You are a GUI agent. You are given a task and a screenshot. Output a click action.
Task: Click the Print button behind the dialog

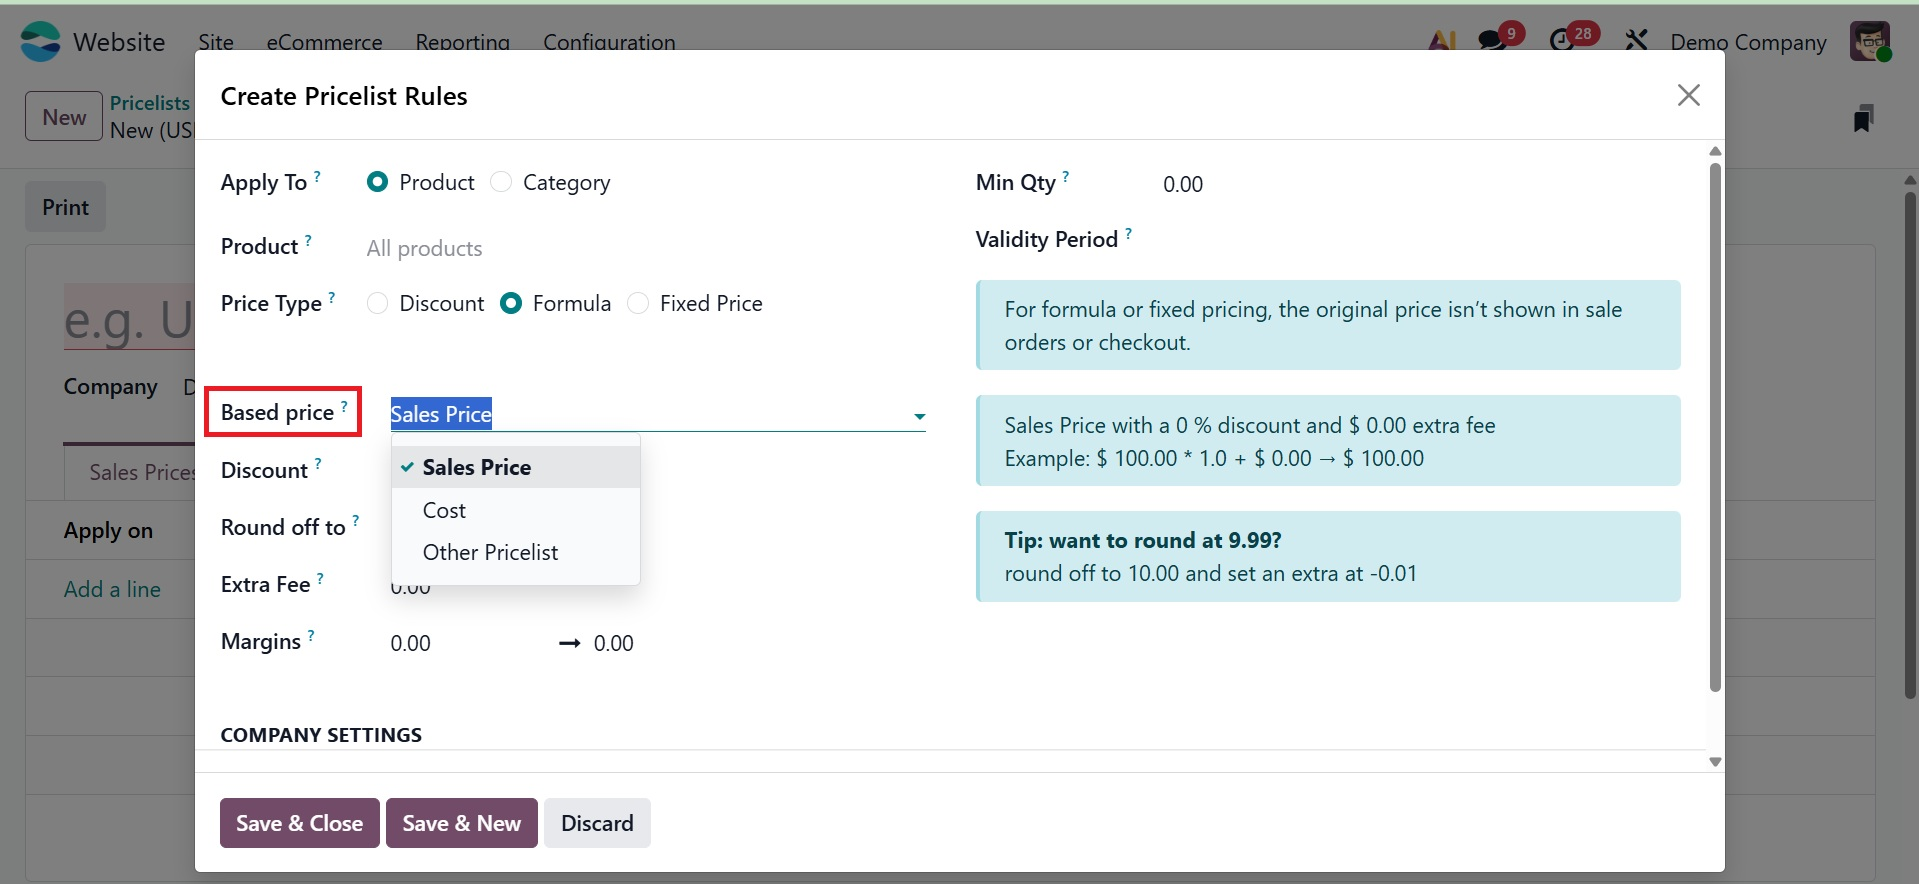click(x=66, y=207)
